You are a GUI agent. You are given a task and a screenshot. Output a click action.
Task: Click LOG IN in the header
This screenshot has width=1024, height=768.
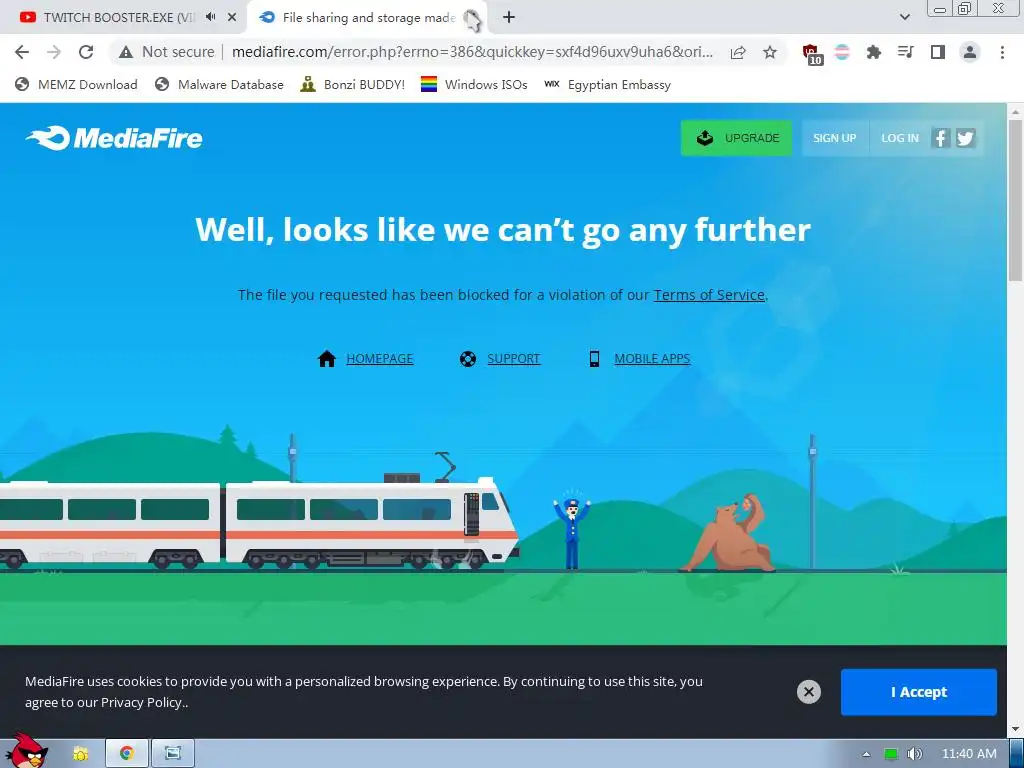pyautogui.click(x=900, y=138)
